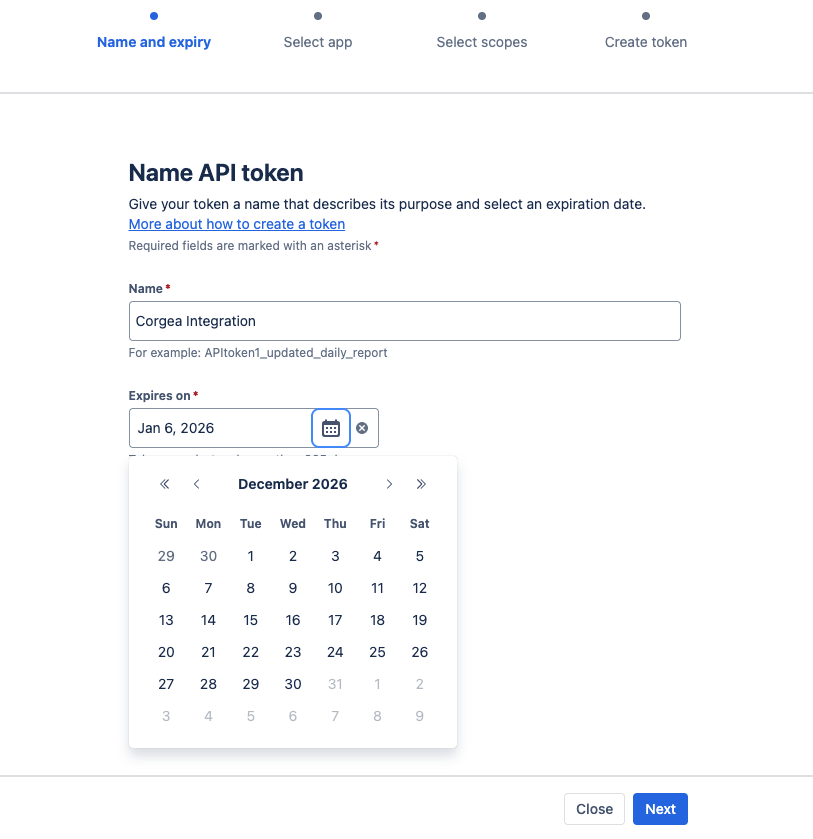Screen dimensions: 813x839
Task: Click the Jan 6, 2026 date field
Action: [220, 428]
